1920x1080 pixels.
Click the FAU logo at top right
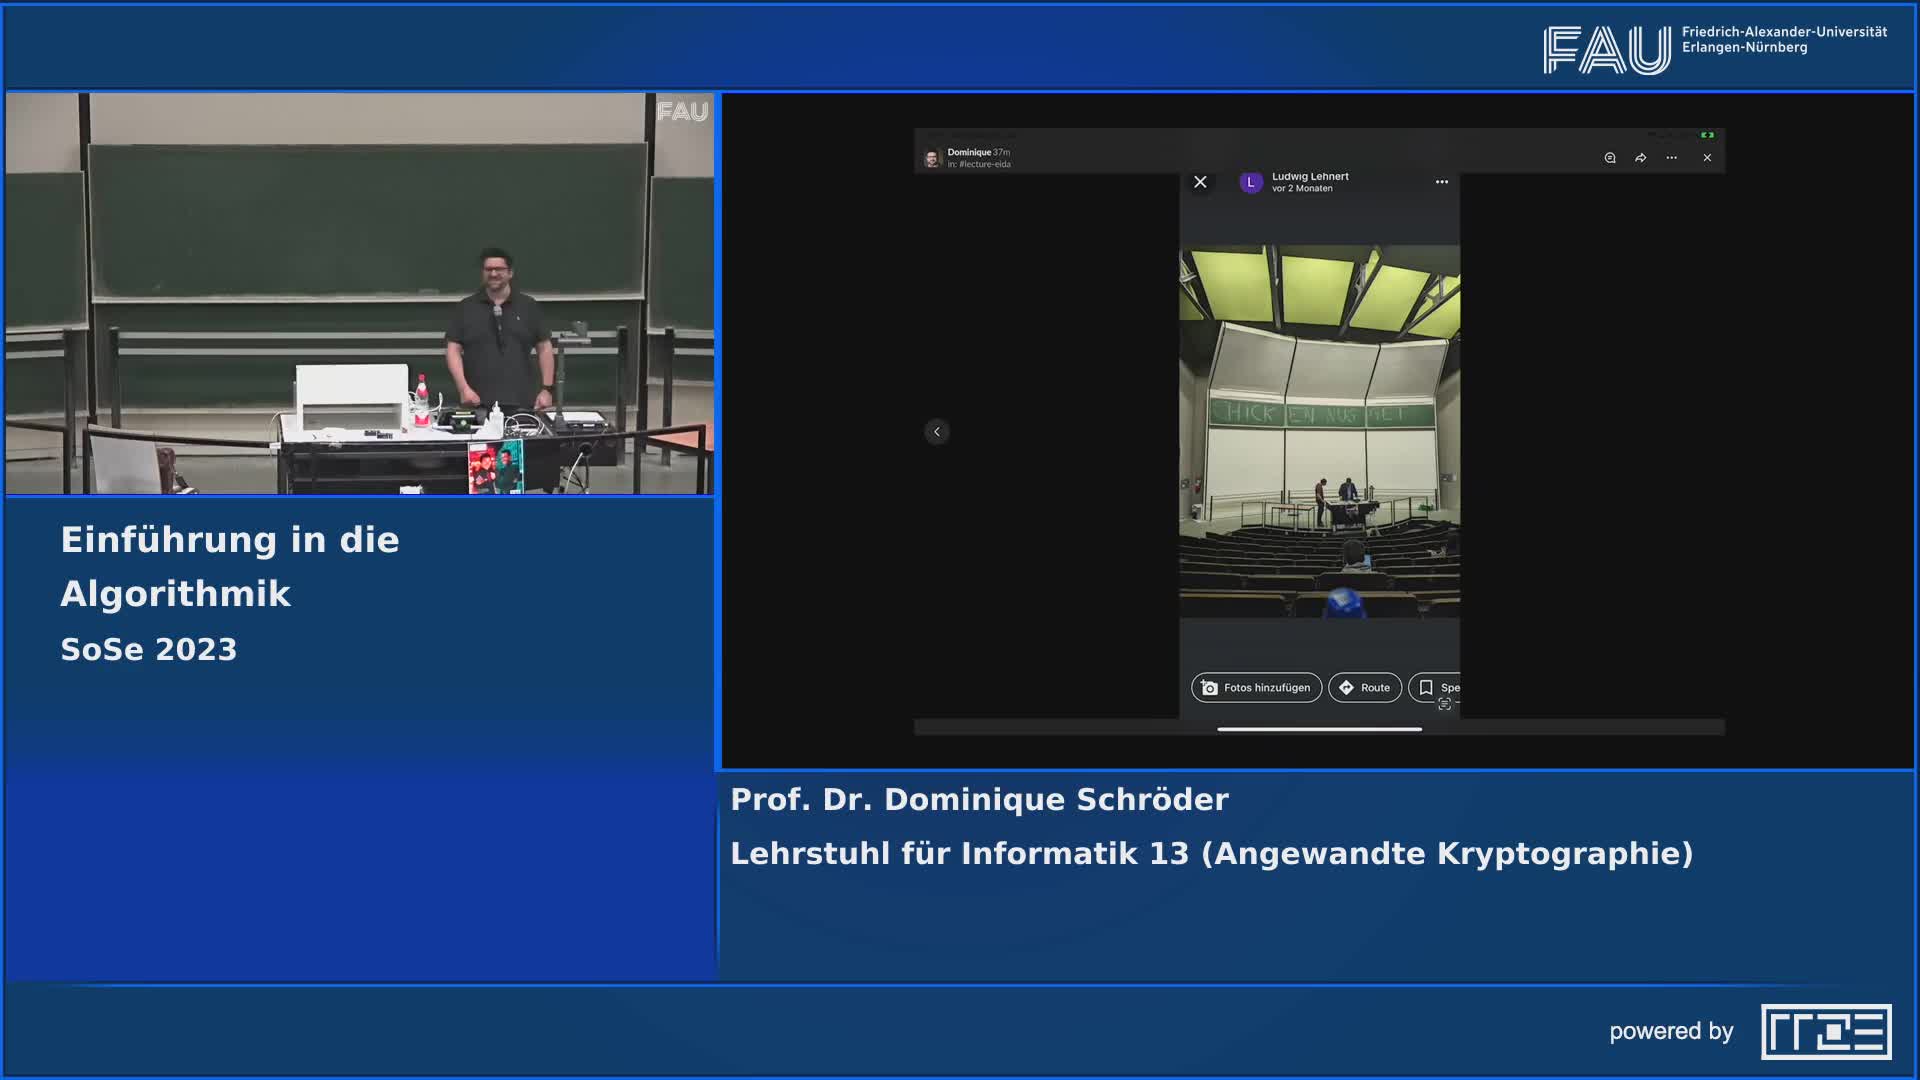coord(1606,49)
